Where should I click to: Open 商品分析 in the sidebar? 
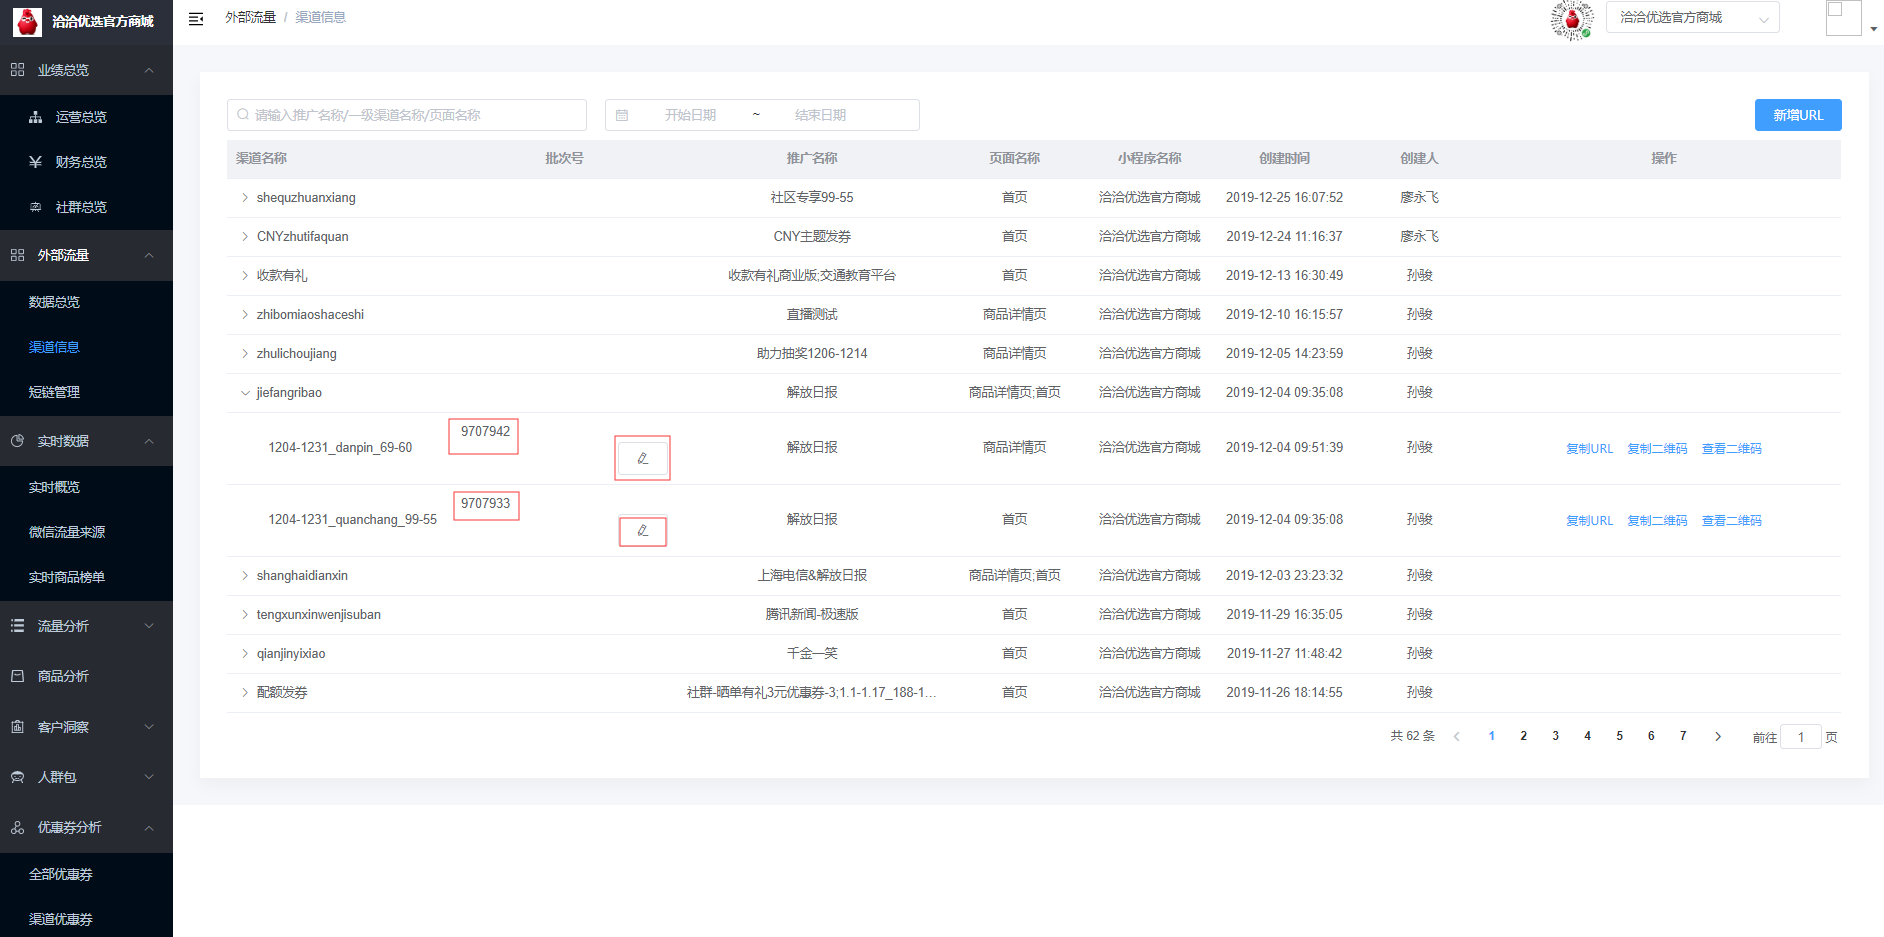pyautogui.click(x=64, y=677)
